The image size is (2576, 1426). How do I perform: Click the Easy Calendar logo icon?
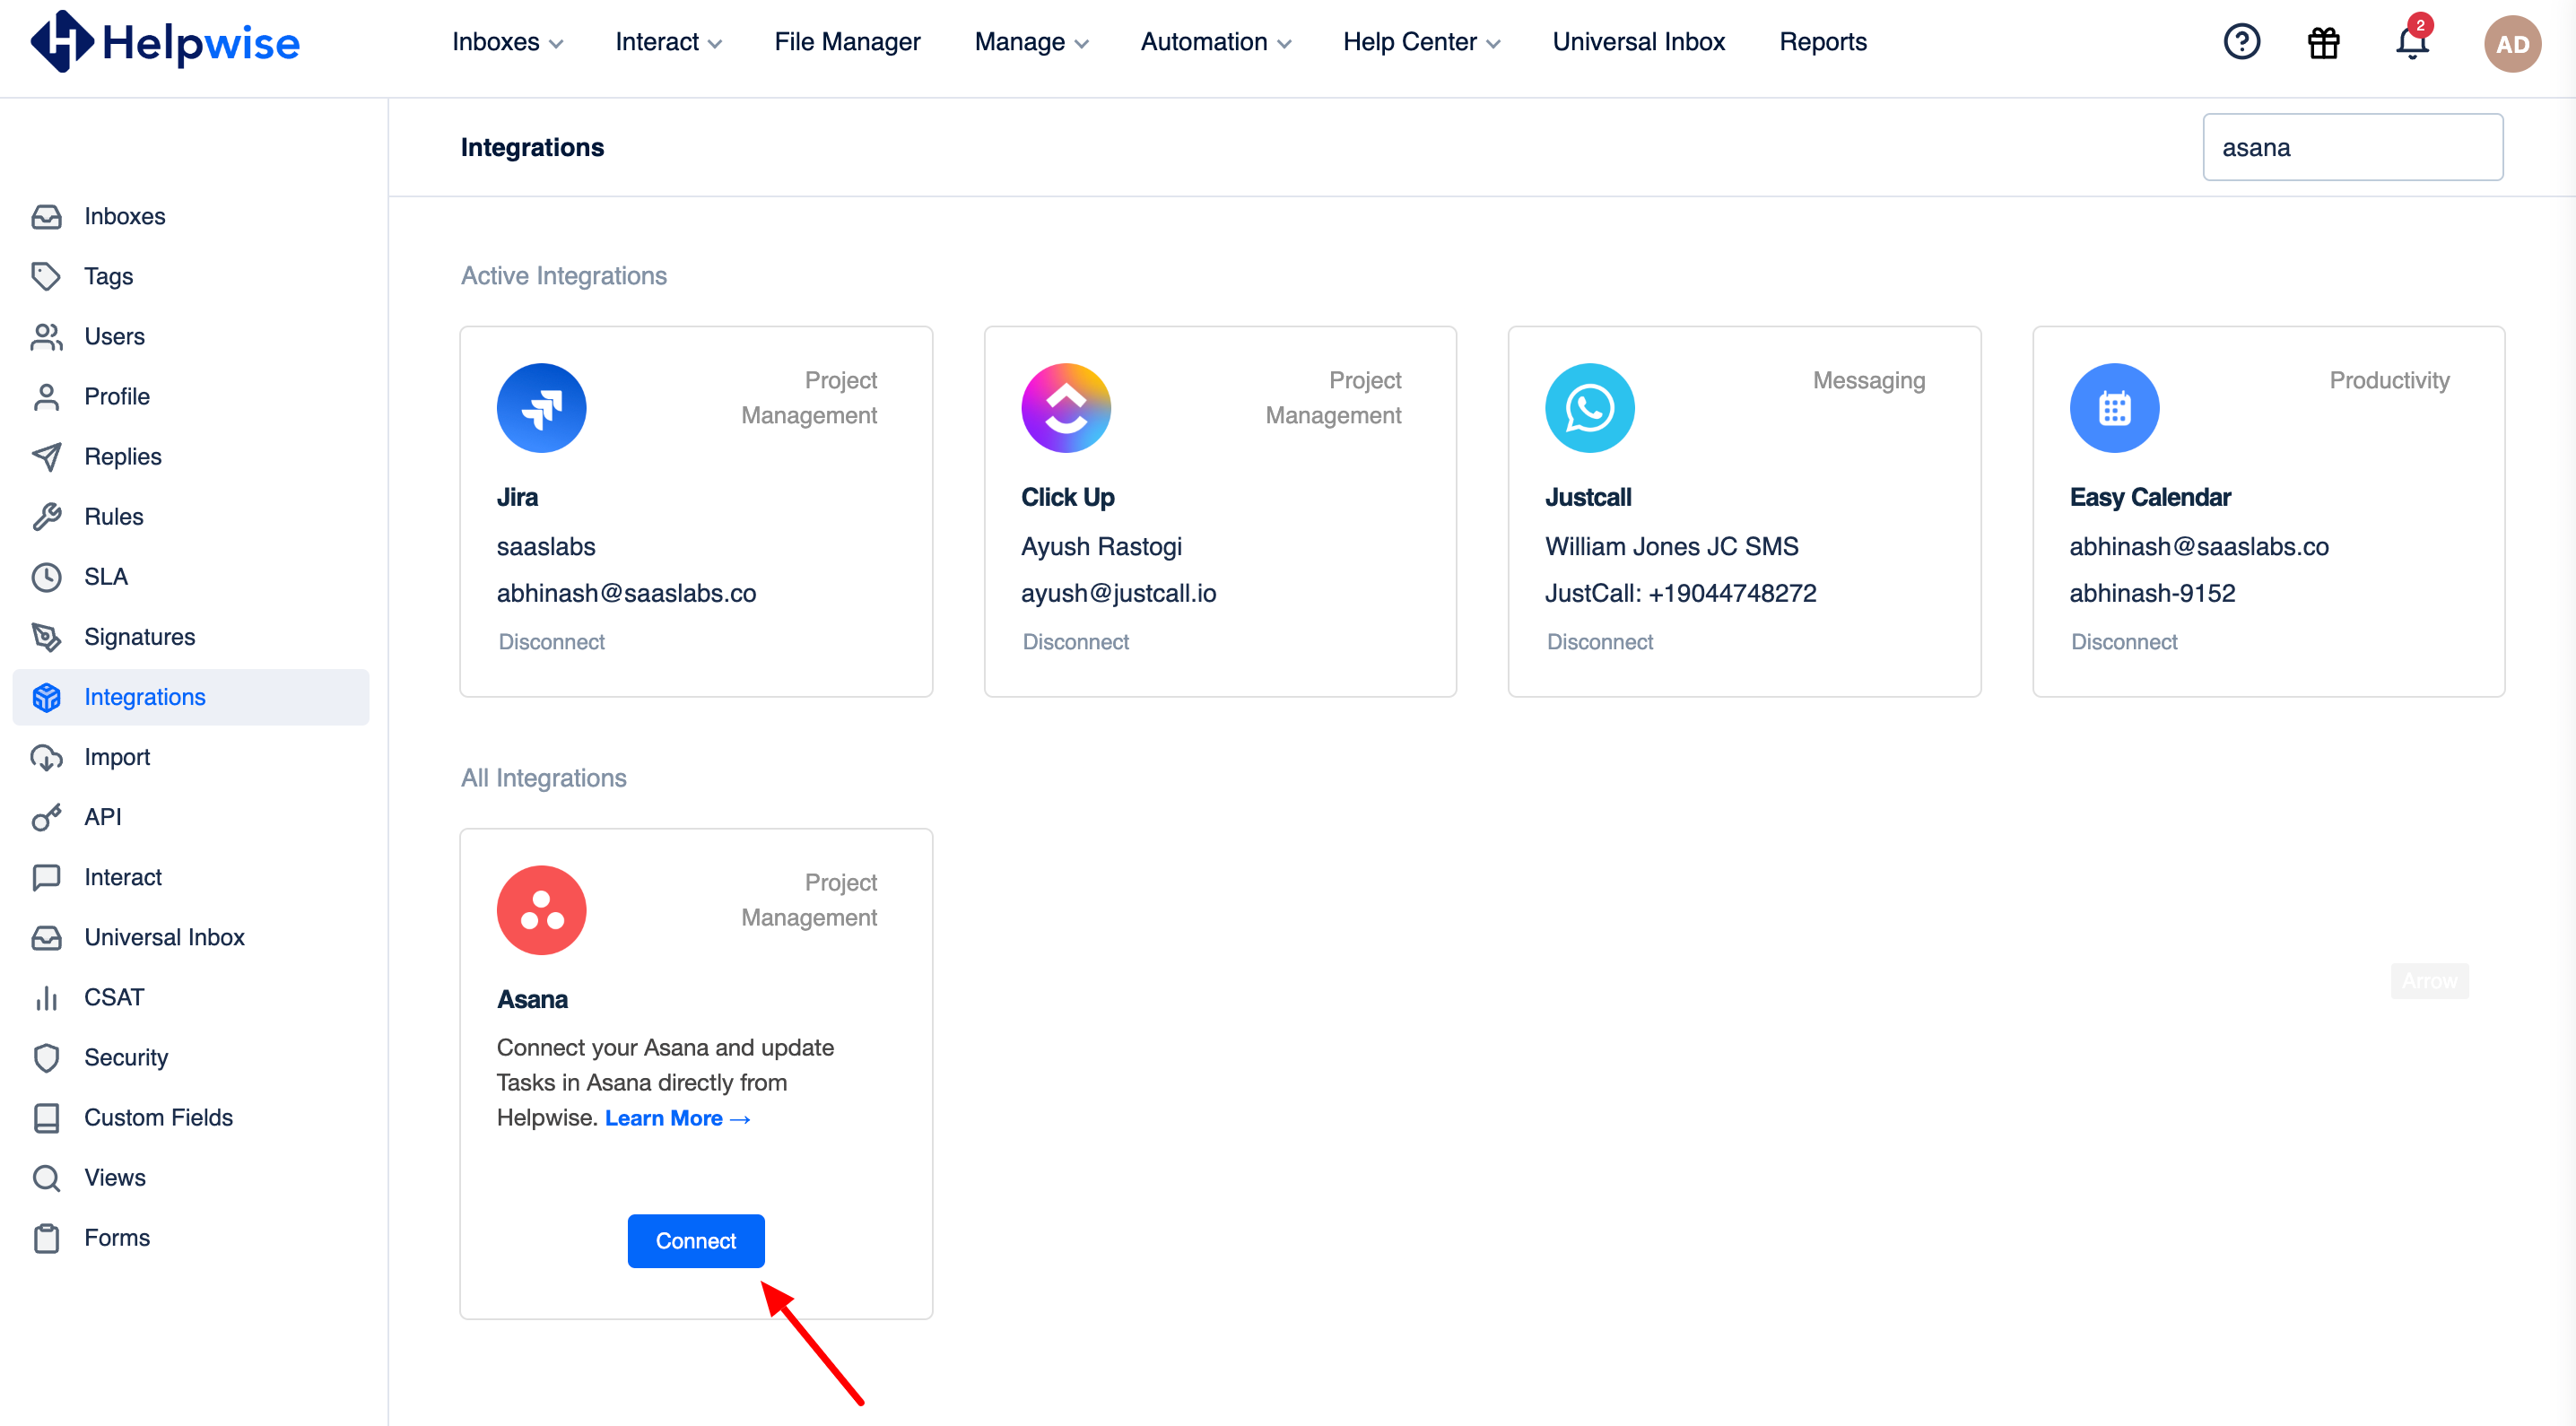pos(2114,407)
